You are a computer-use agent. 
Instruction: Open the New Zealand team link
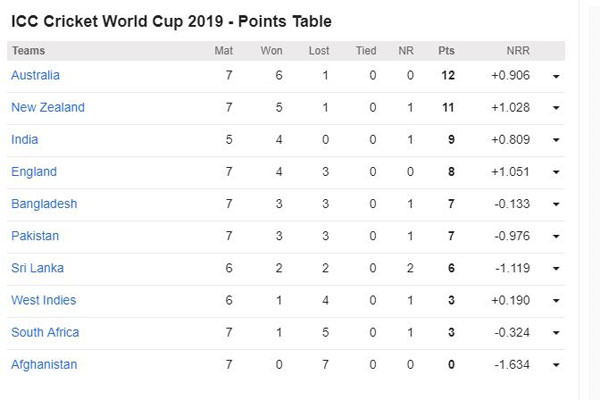click(x=48, y=107)
